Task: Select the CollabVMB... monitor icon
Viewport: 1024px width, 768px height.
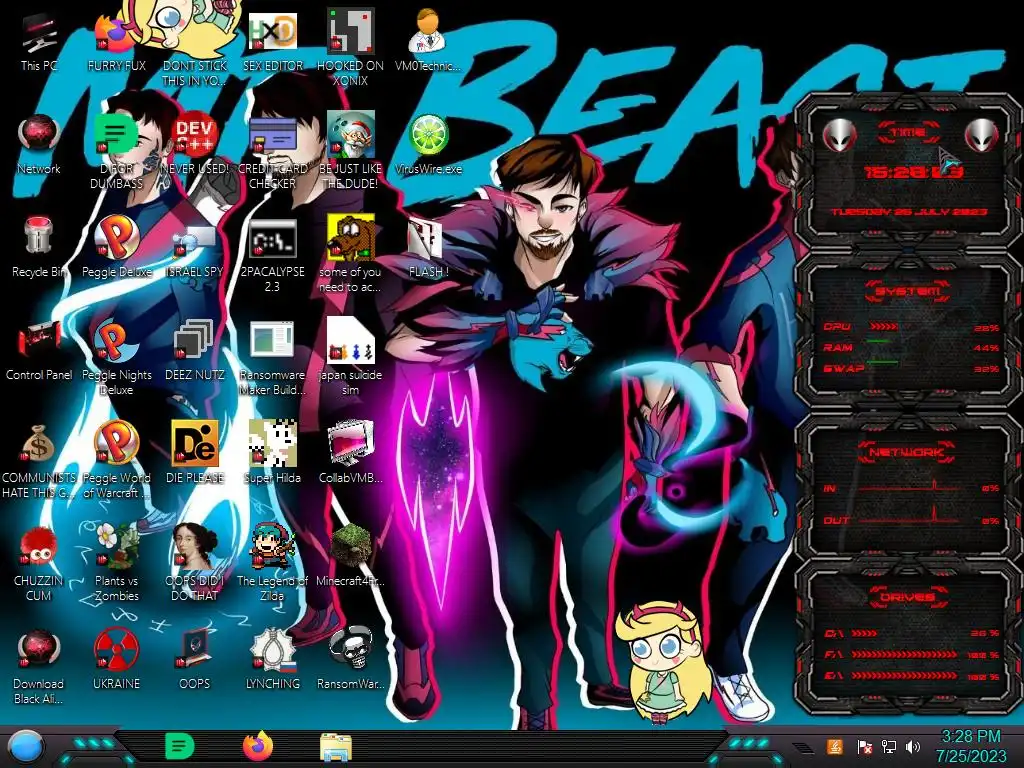Action: coord(351,453)
